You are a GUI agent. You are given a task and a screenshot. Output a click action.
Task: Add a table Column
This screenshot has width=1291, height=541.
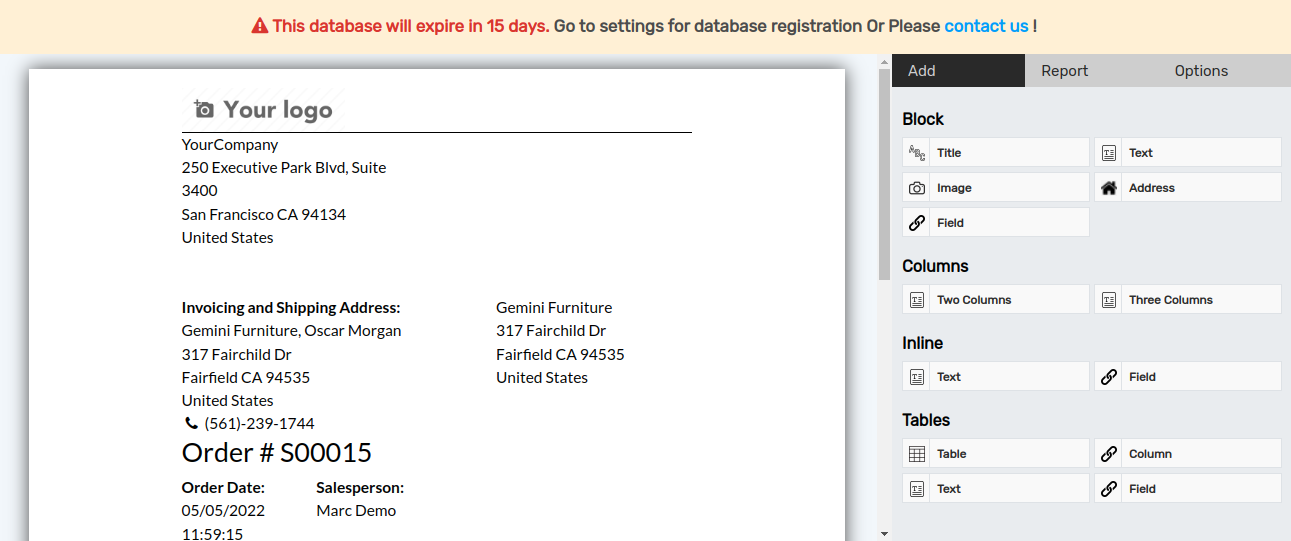pos(1188,454)
